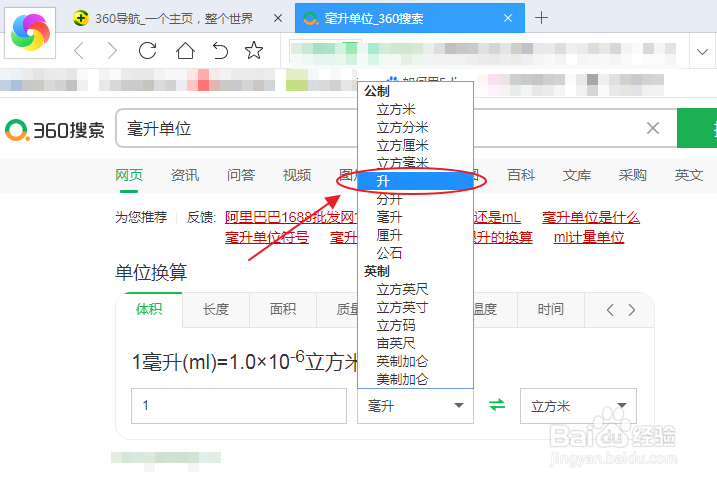Select the 英文 search category
717x483 pixels.
(x=689, y=175)
